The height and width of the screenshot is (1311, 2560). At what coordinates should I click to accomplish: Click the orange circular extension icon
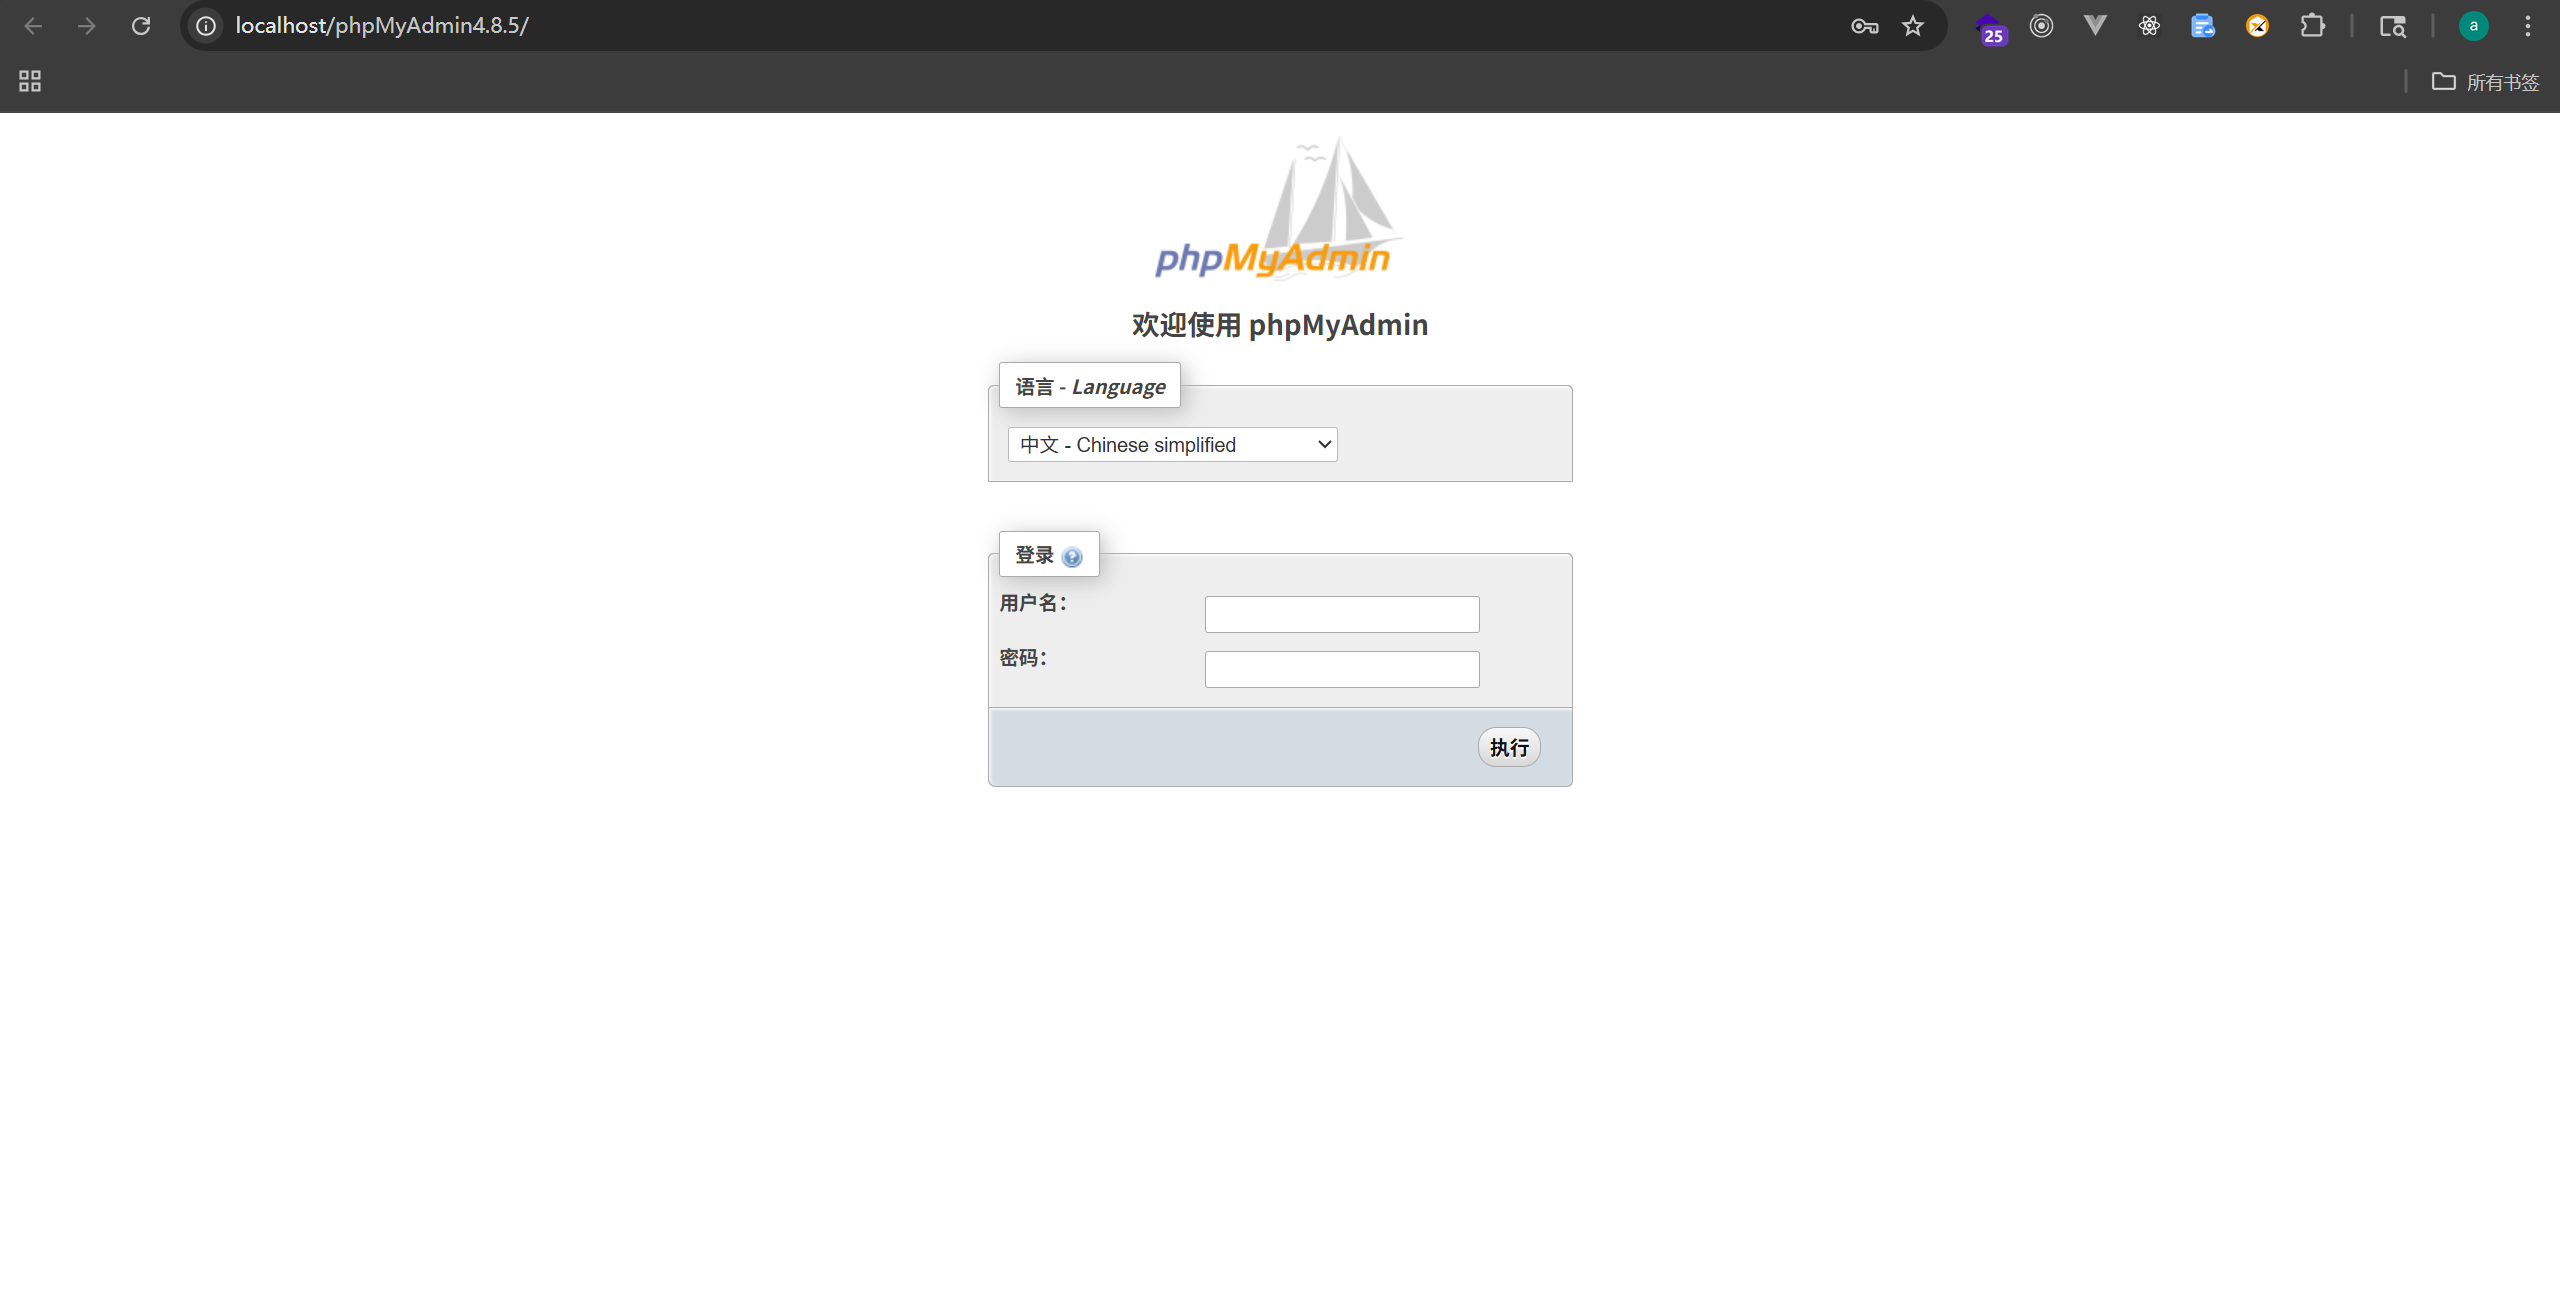2258,26
